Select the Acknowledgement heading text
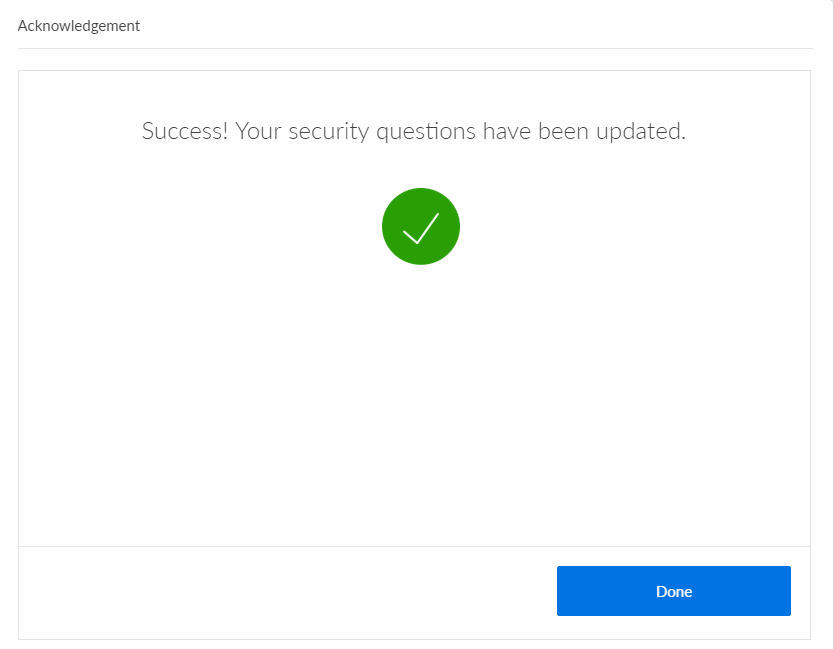834x649 pixels. click(x=79, y=26)
